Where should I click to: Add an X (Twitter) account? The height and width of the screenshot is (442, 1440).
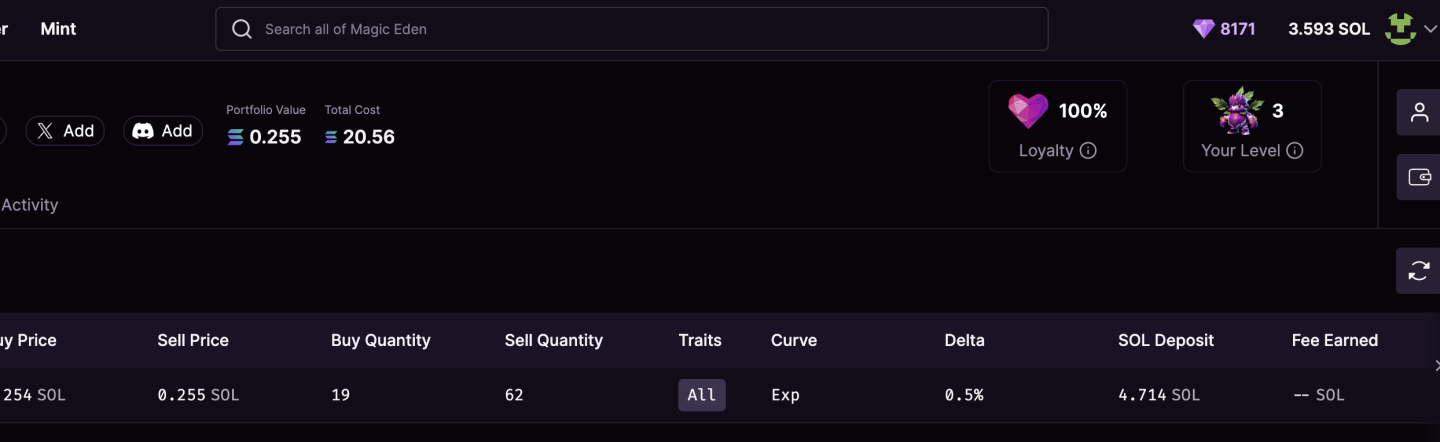tap(65, 131)
